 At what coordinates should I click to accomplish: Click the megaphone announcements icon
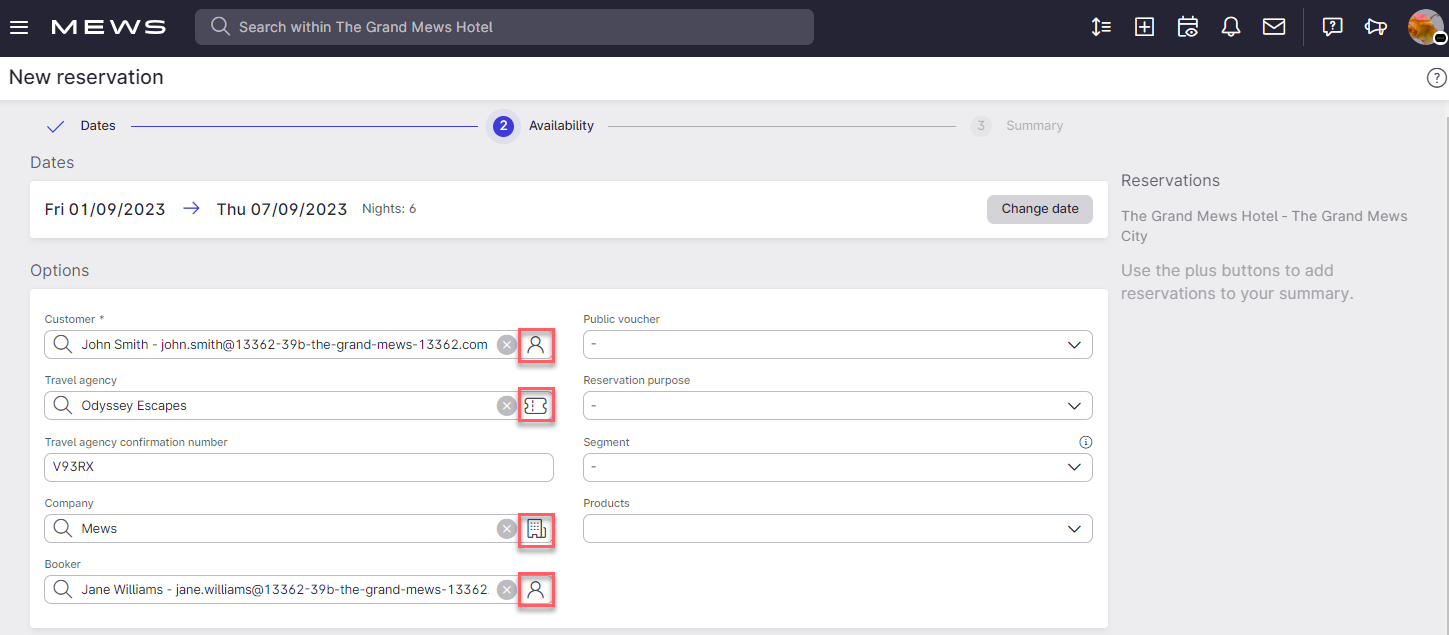[x=1376, y=27]
